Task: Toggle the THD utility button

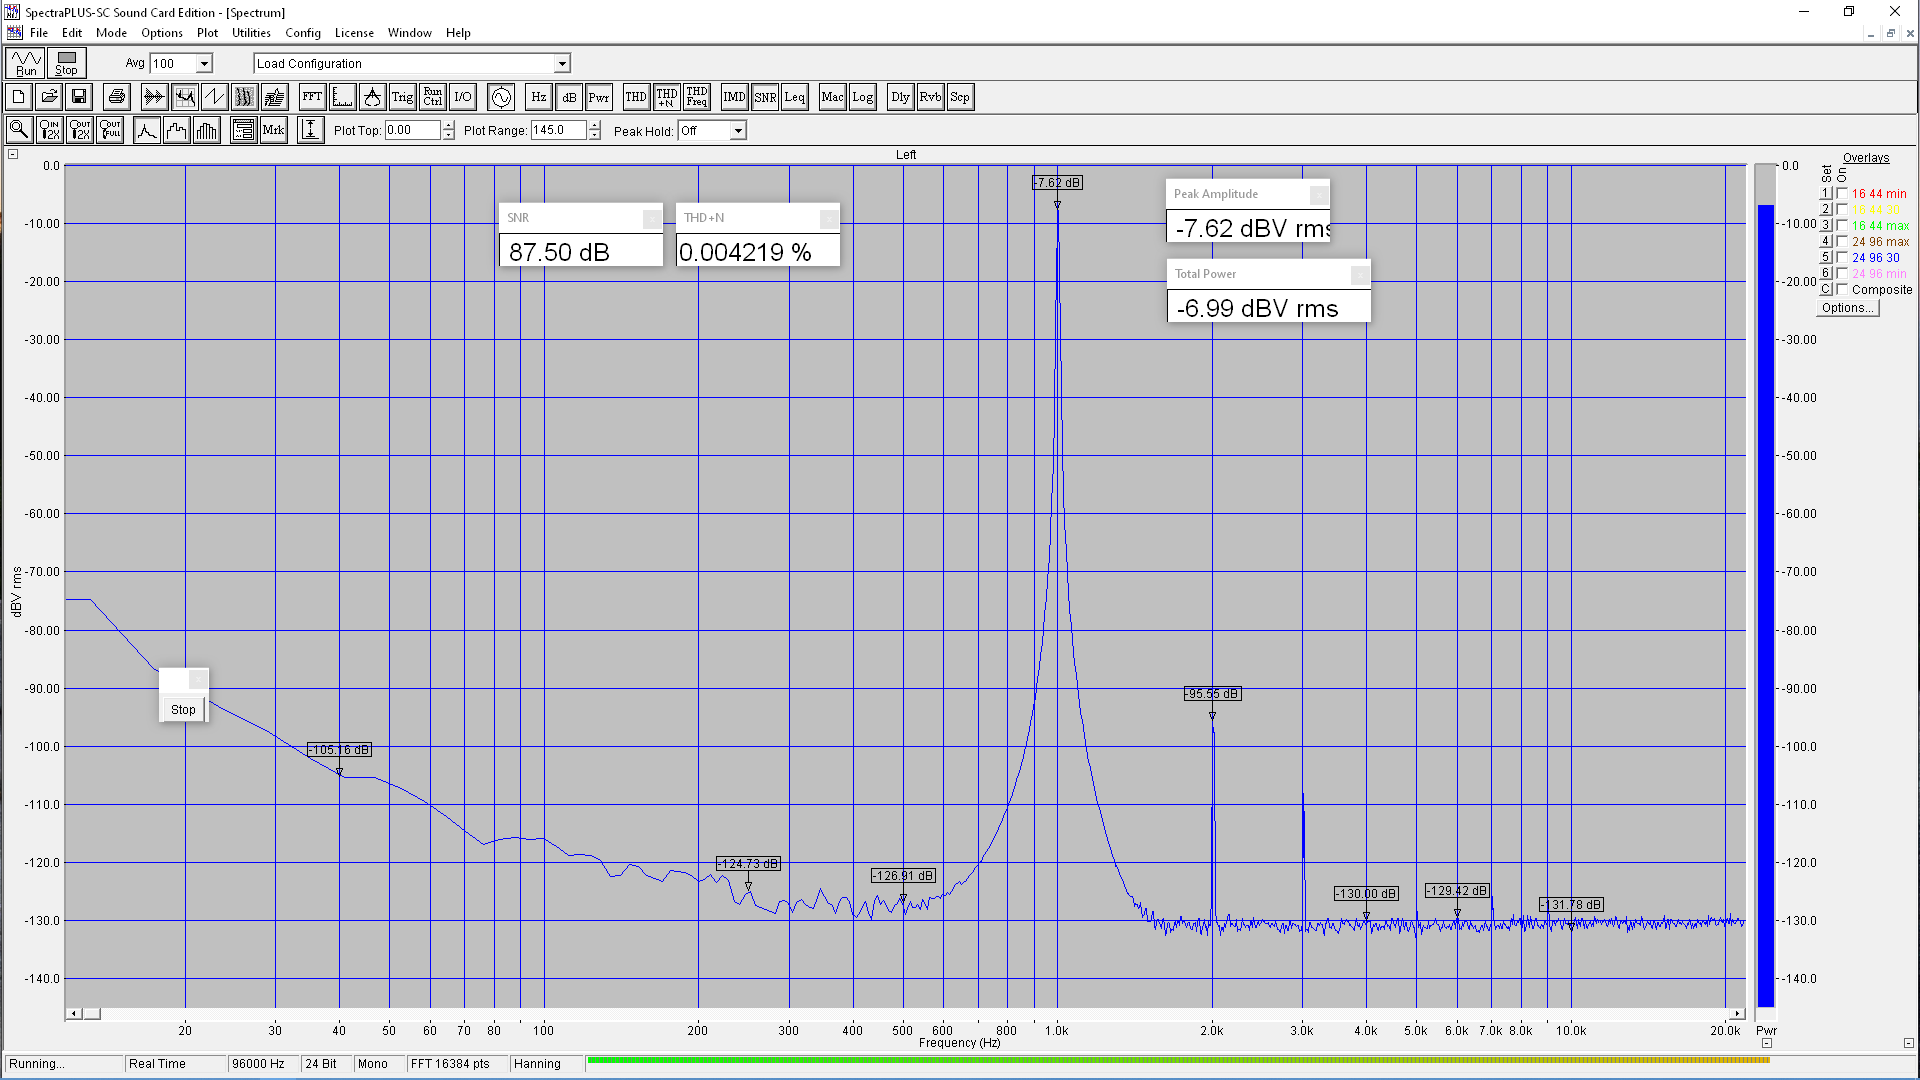Action: pyautogui.click(x=636, y=97)
